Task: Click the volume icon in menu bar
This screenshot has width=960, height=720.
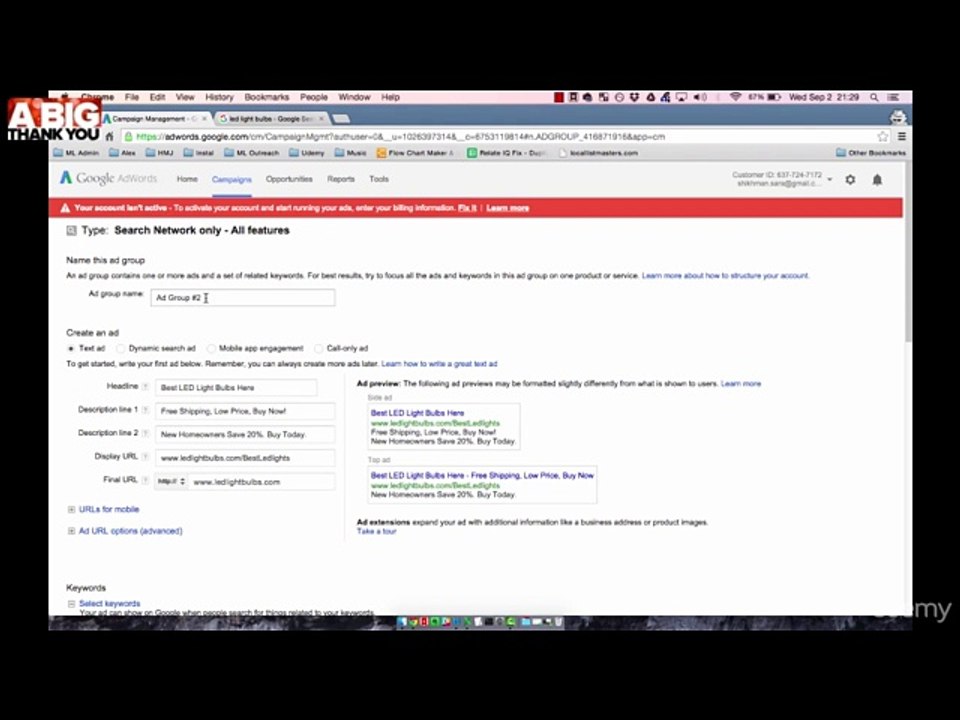Action: (700, 97)
